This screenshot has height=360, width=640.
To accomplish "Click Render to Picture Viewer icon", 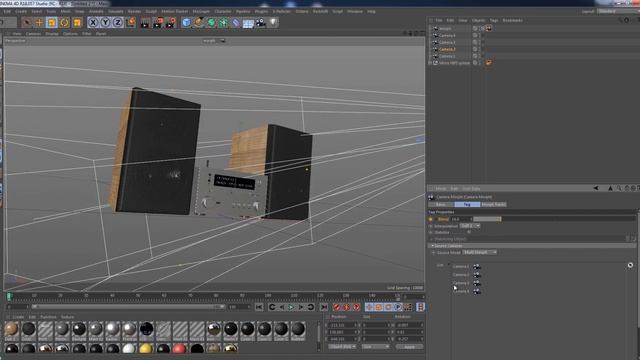I will [158, 22].
